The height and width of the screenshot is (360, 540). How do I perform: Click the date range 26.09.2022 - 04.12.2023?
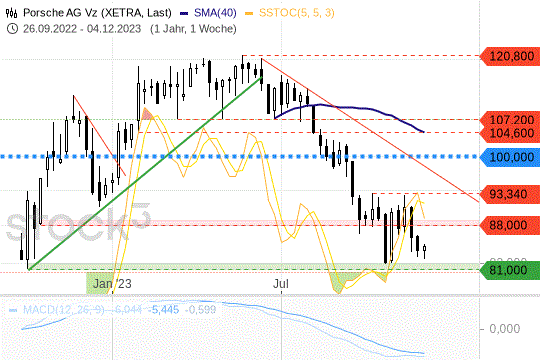coord(82,29)
